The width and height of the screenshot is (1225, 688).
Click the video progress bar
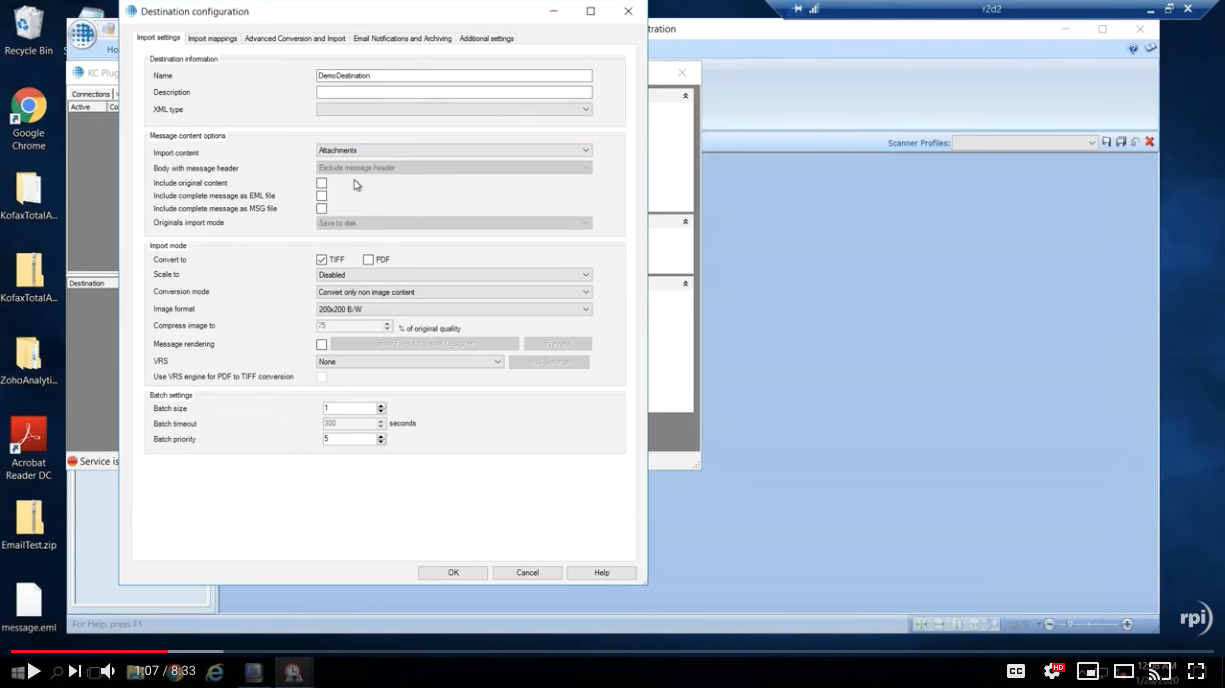tap(600, 651)
